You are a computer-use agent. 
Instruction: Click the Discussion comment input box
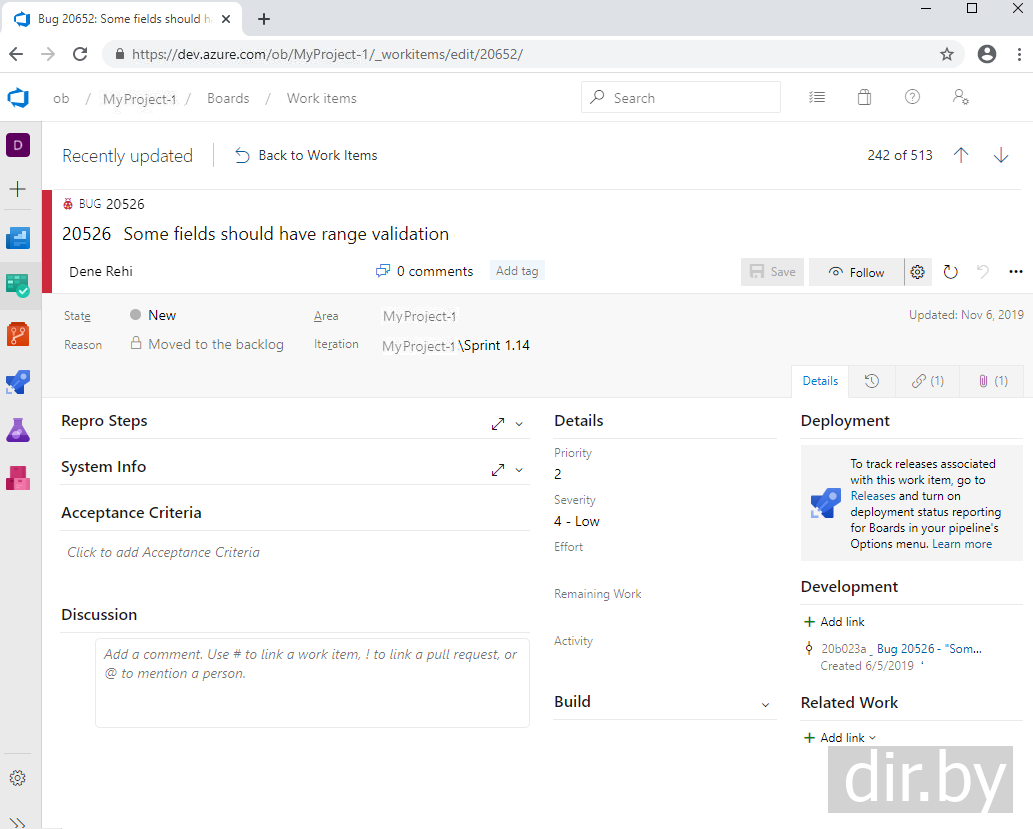tap(312, 682)
